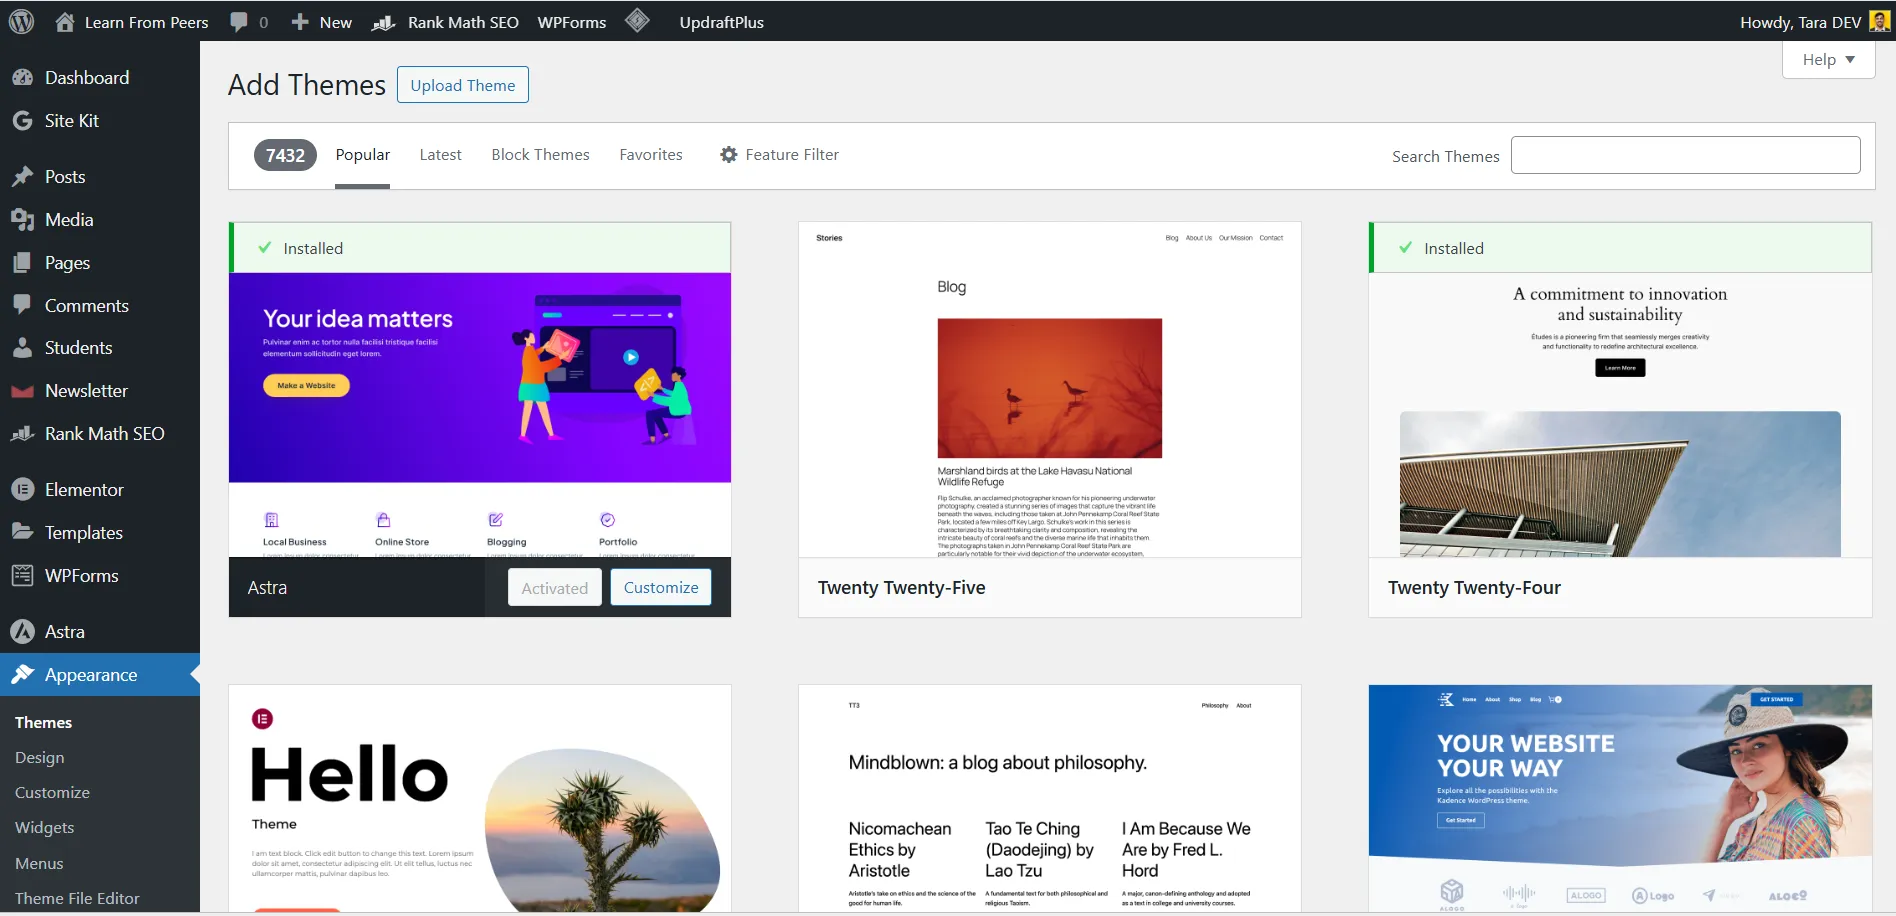Click the 7432 theme count badge
Image resolution: width=1896 pixels, height=916 pixels.
coord(285,155)
